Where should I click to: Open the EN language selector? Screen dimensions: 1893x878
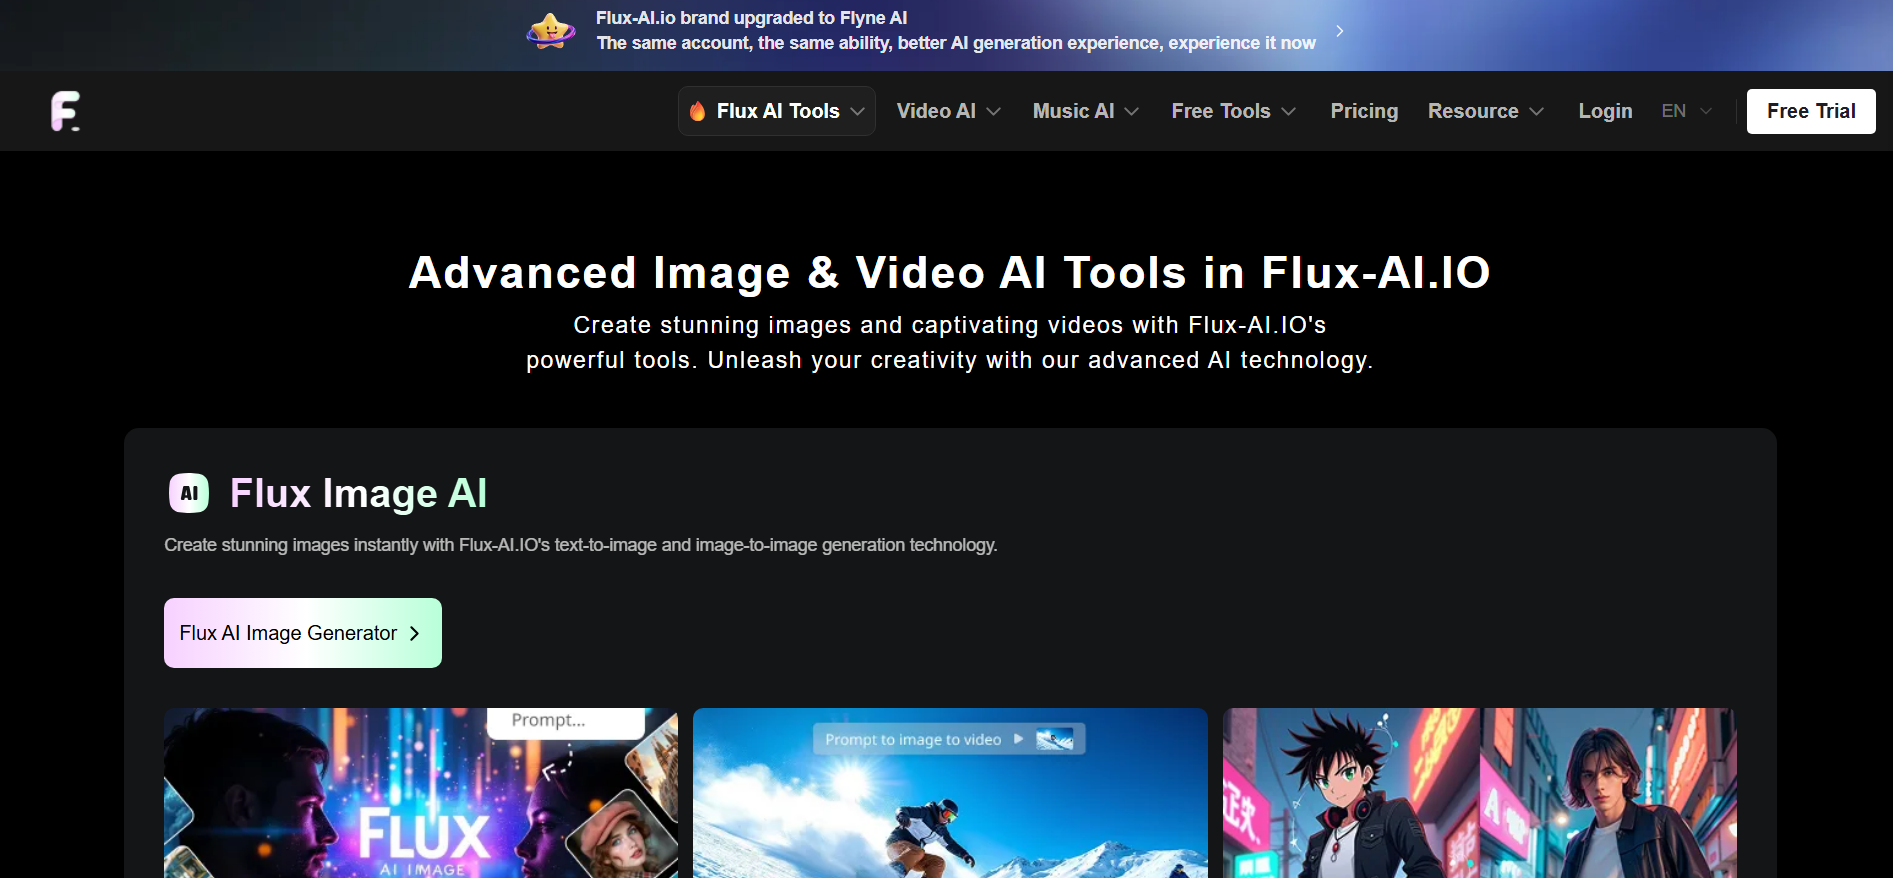click(x=1687, y=111)
